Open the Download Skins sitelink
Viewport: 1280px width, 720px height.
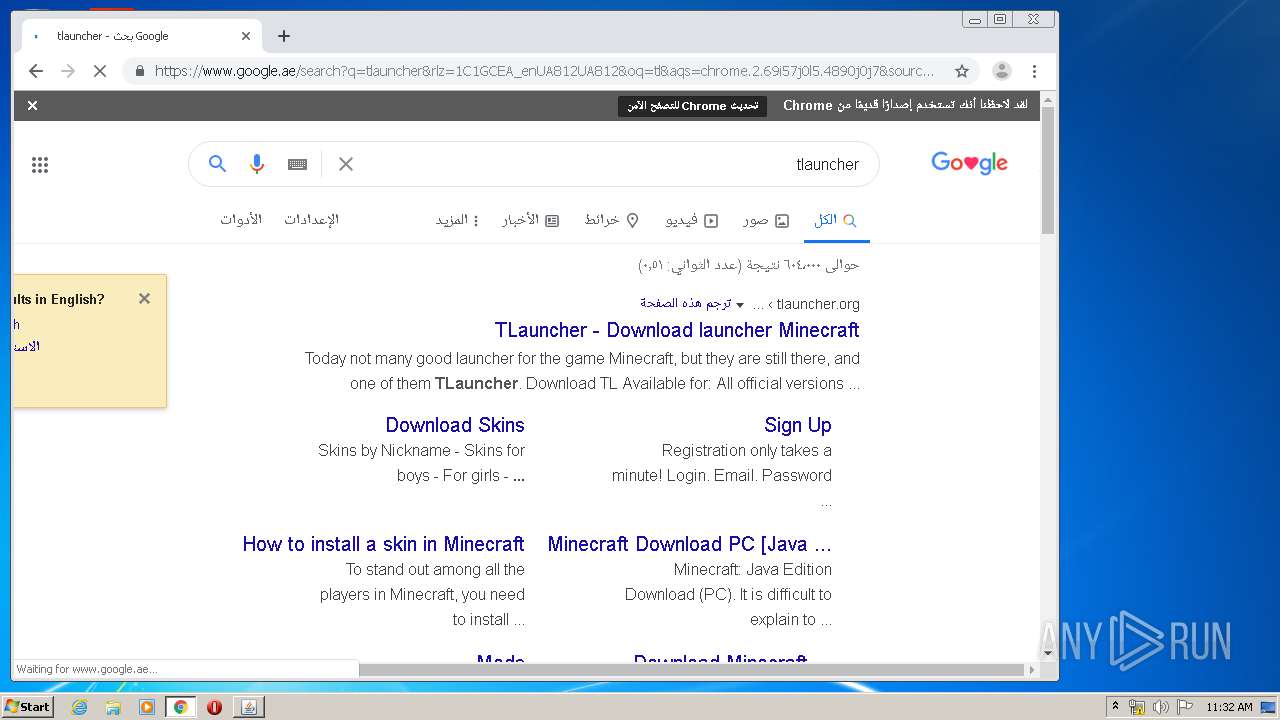[x=455, y=425]
